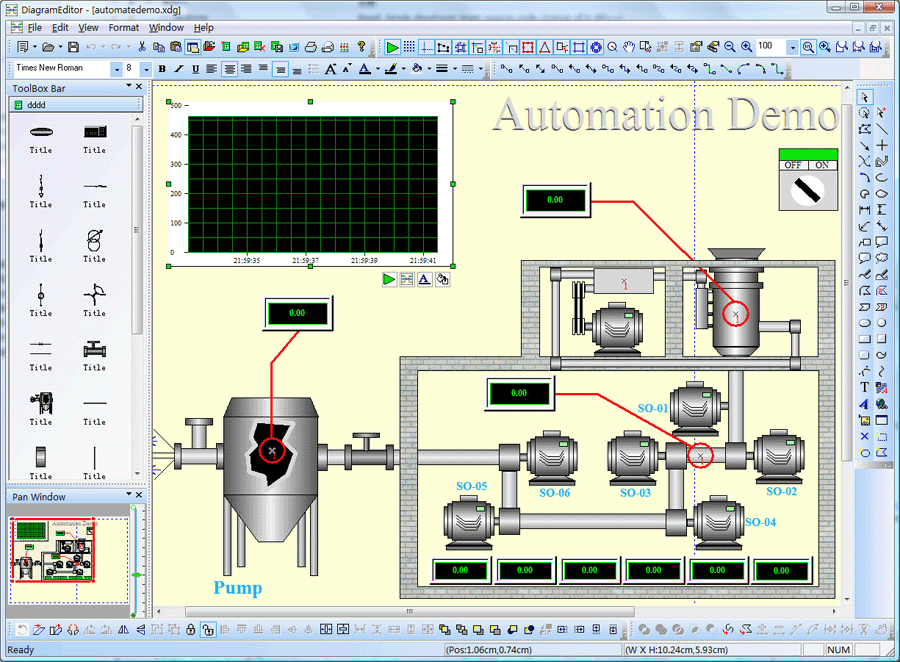
Task: Select the Pan hand tool
Action: [629, 47]
